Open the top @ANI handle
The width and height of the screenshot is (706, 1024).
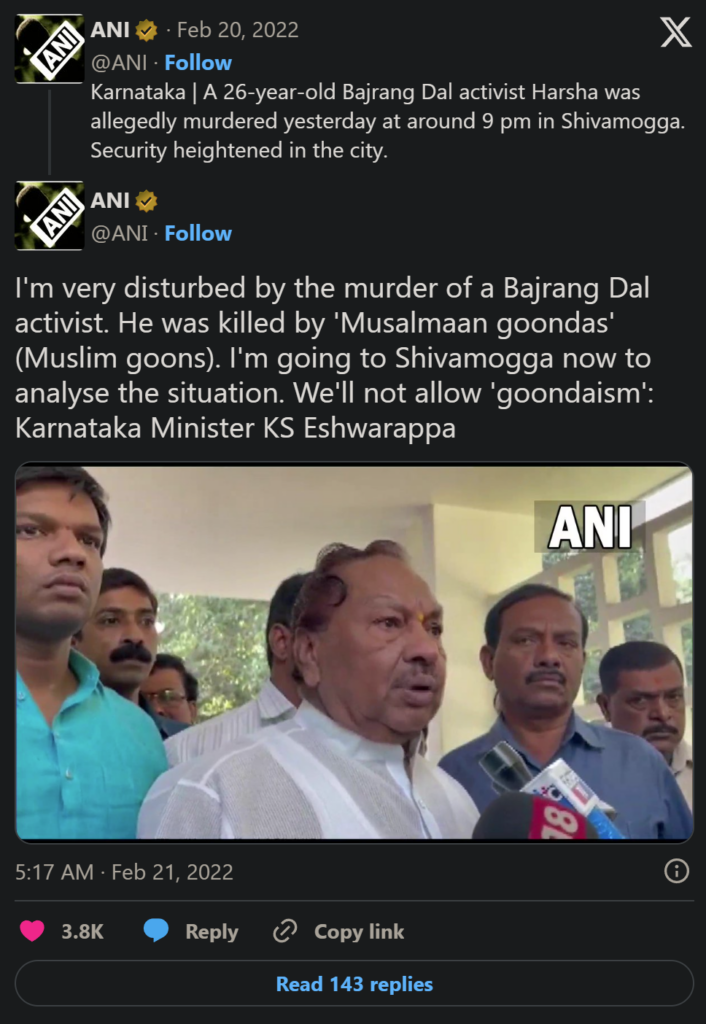[x=119, y=63]
